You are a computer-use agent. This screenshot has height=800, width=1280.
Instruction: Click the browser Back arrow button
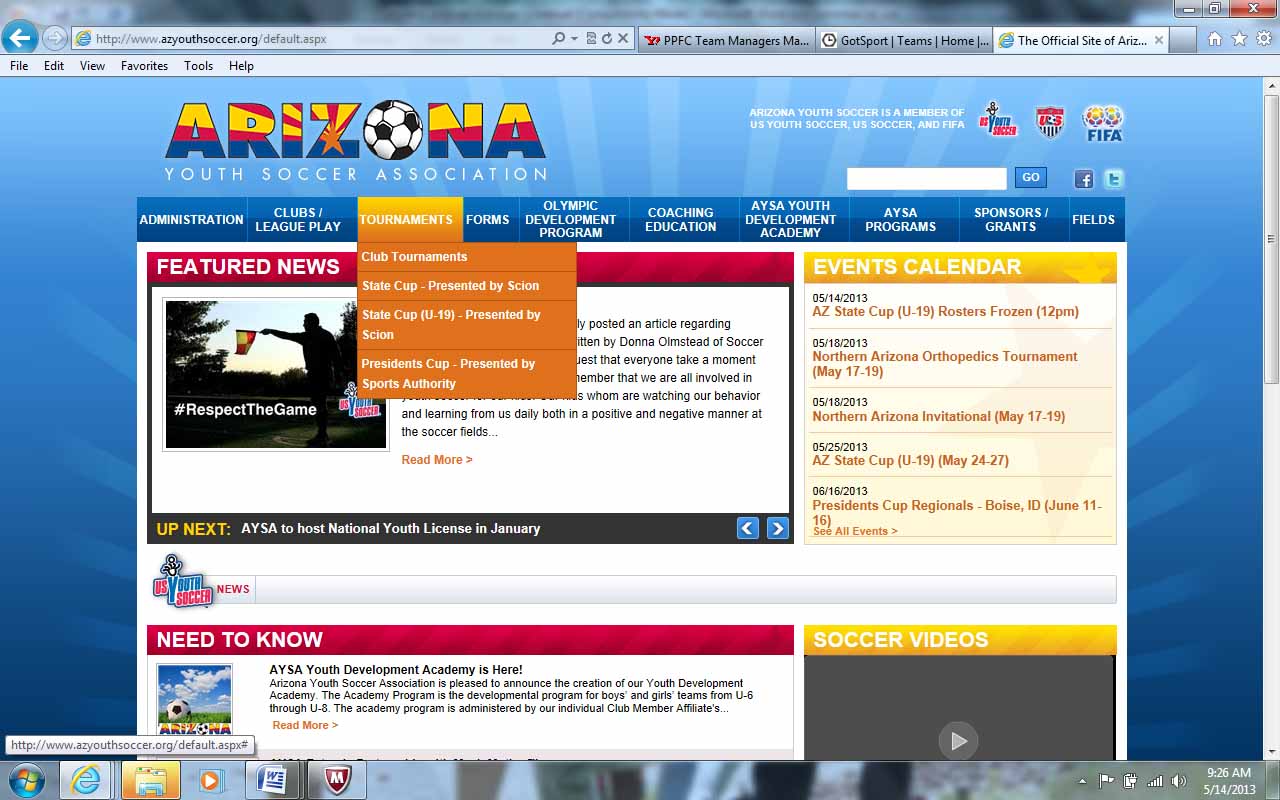[x=20, y=39]
